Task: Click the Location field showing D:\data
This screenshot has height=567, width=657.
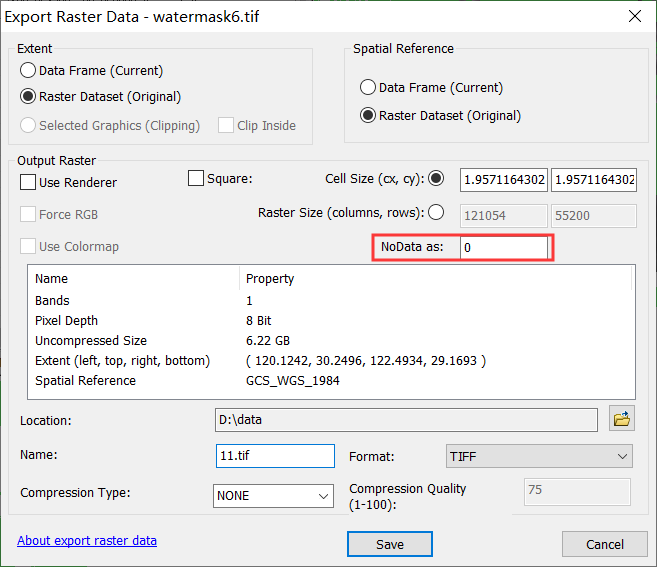Action: [406, 420]
